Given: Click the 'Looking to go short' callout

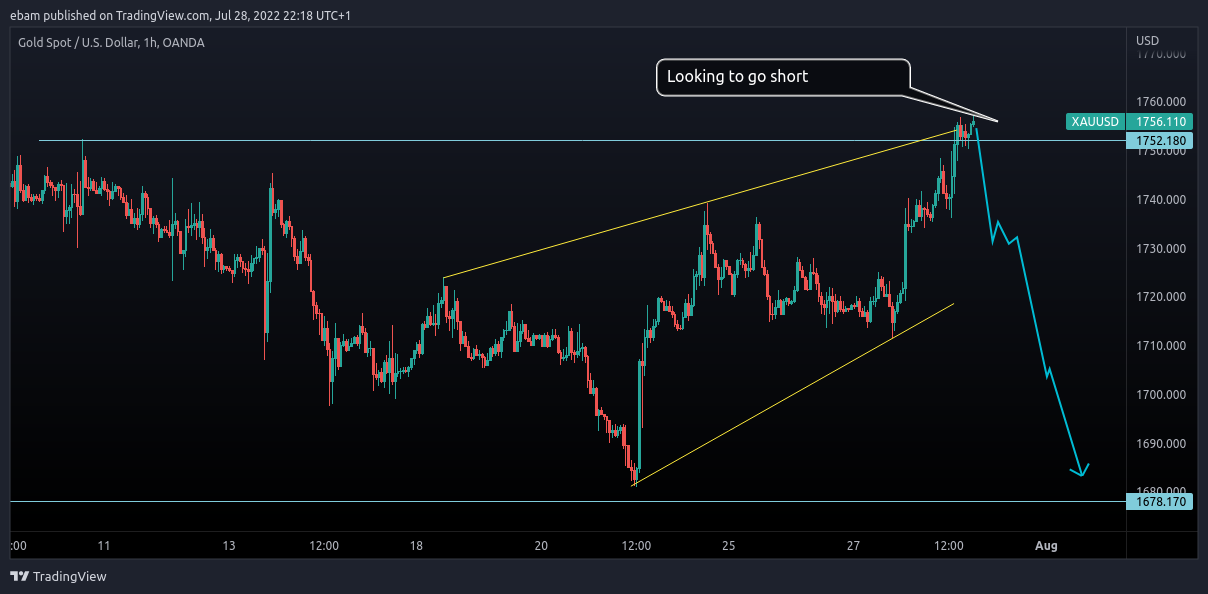Looking at the screenshot, I should pos(783,77).
